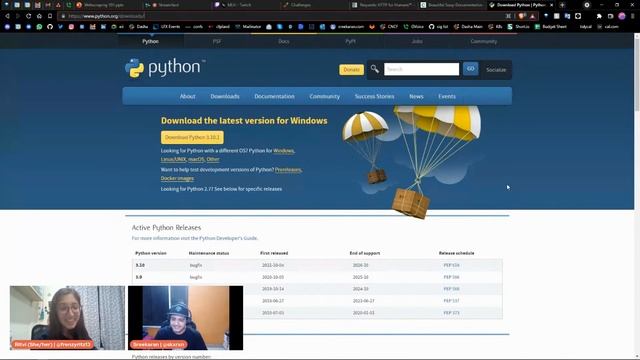Switch to the Beautiful Soup Documentation tab
This screenshot has width=640, height=360.
coord(451,5)
